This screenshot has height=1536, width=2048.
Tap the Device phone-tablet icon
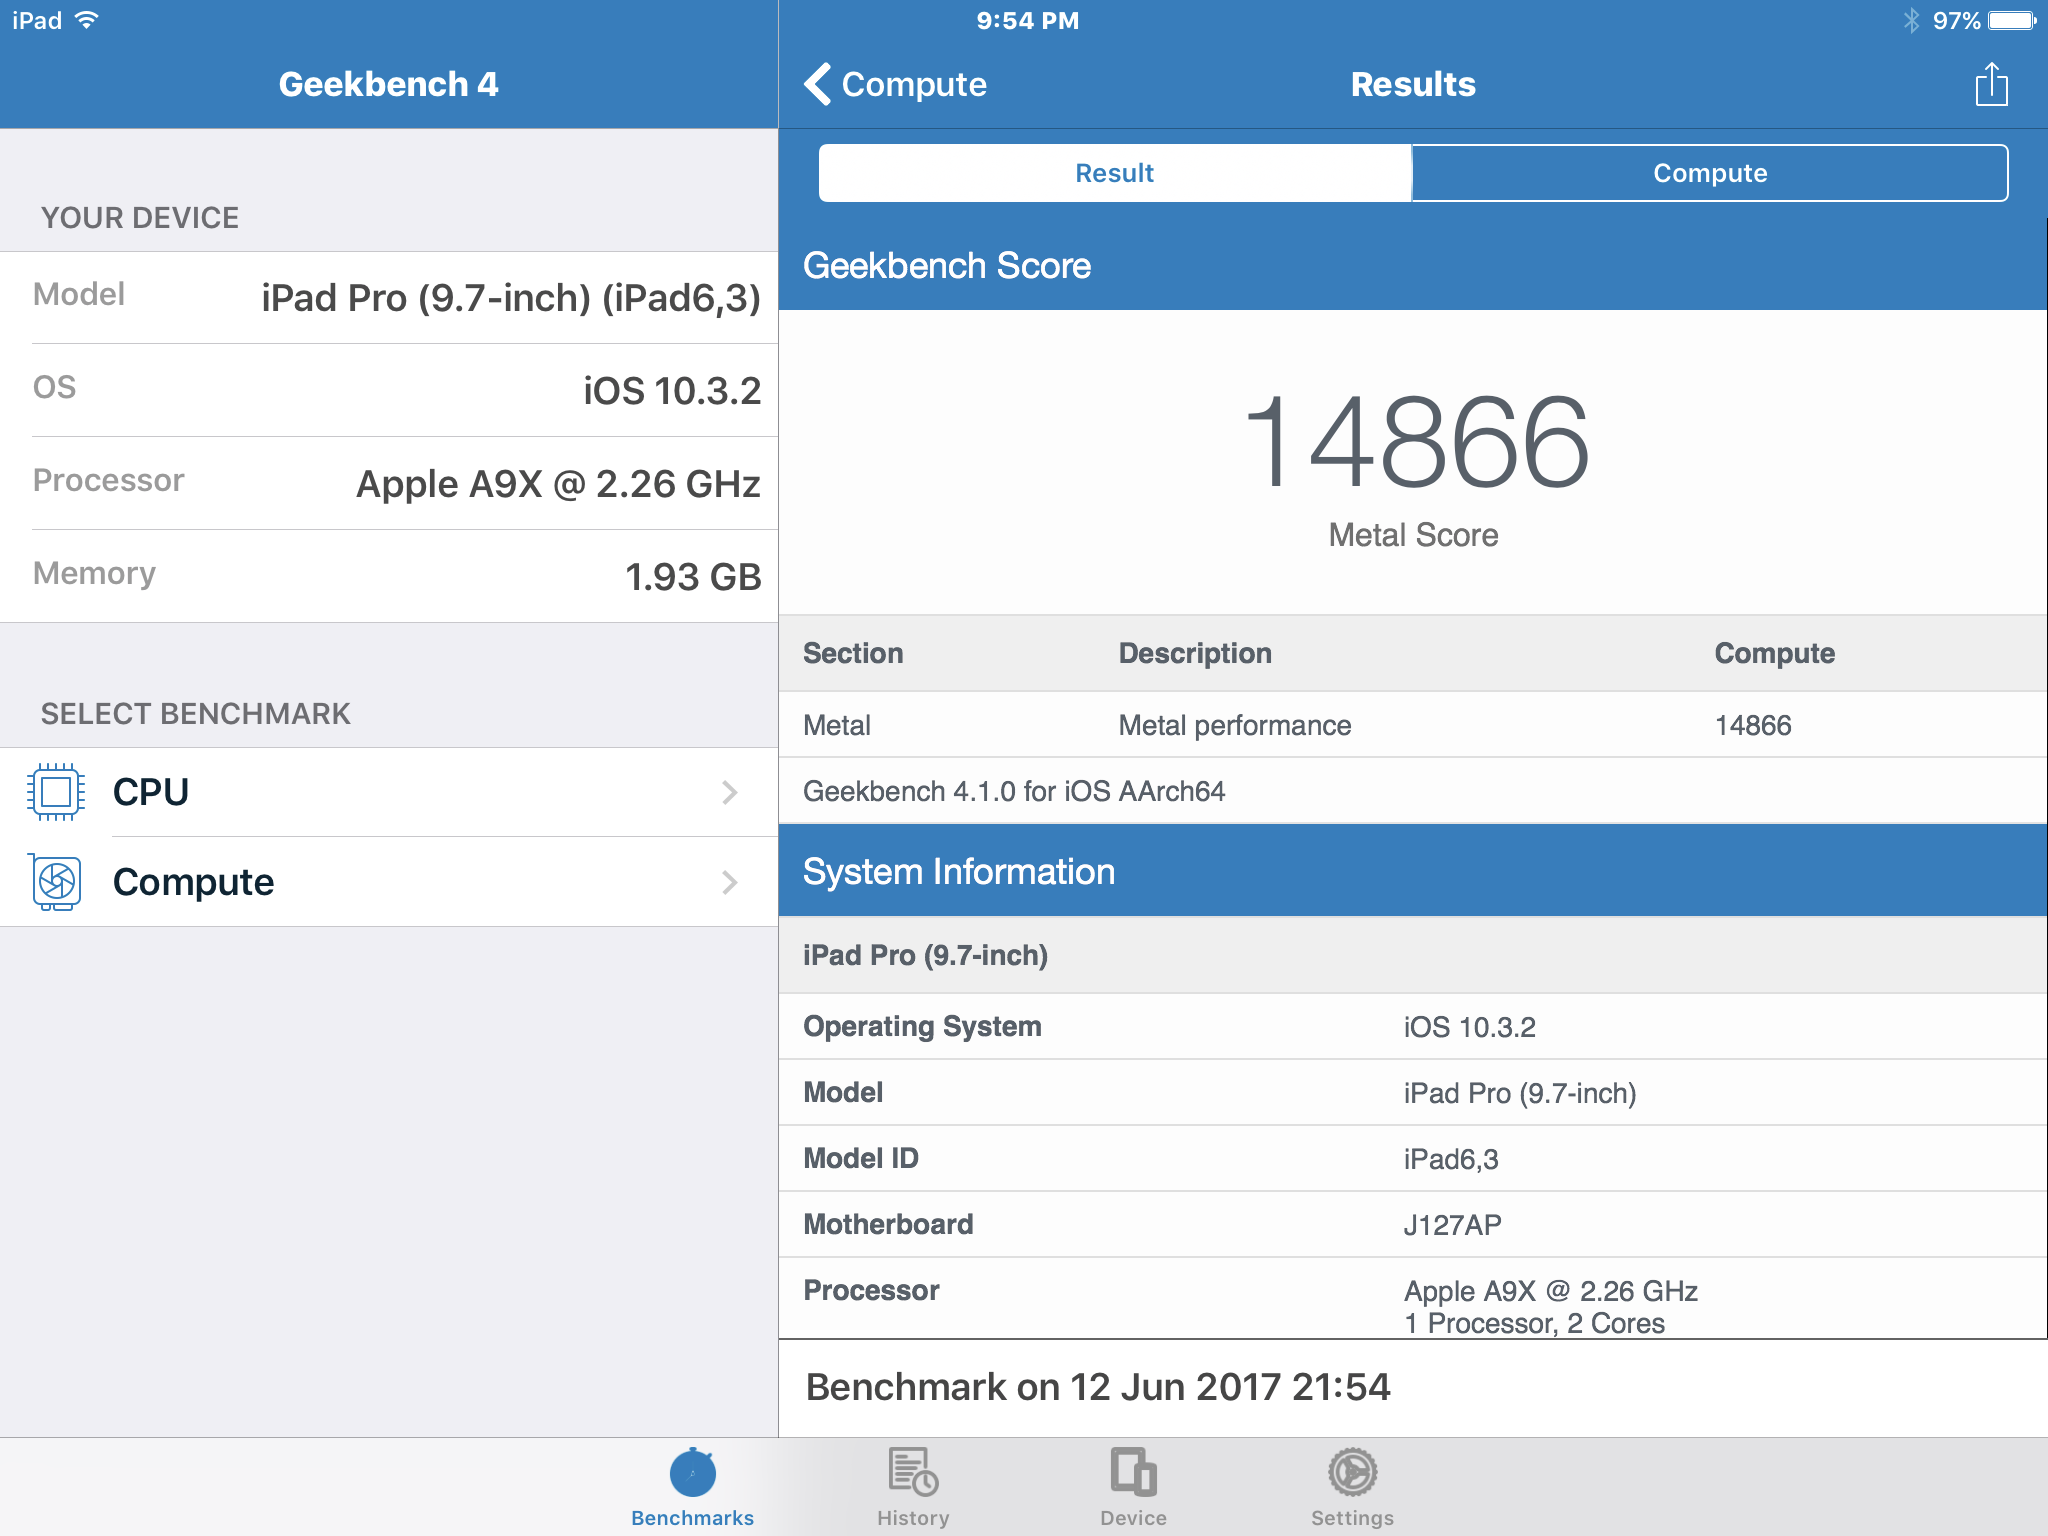click(x=1133, y=1472)
